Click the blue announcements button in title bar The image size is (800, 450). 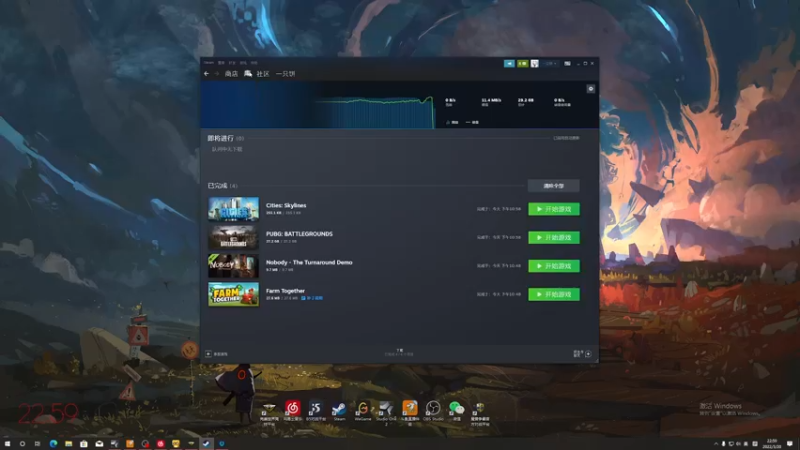(509, 63)
